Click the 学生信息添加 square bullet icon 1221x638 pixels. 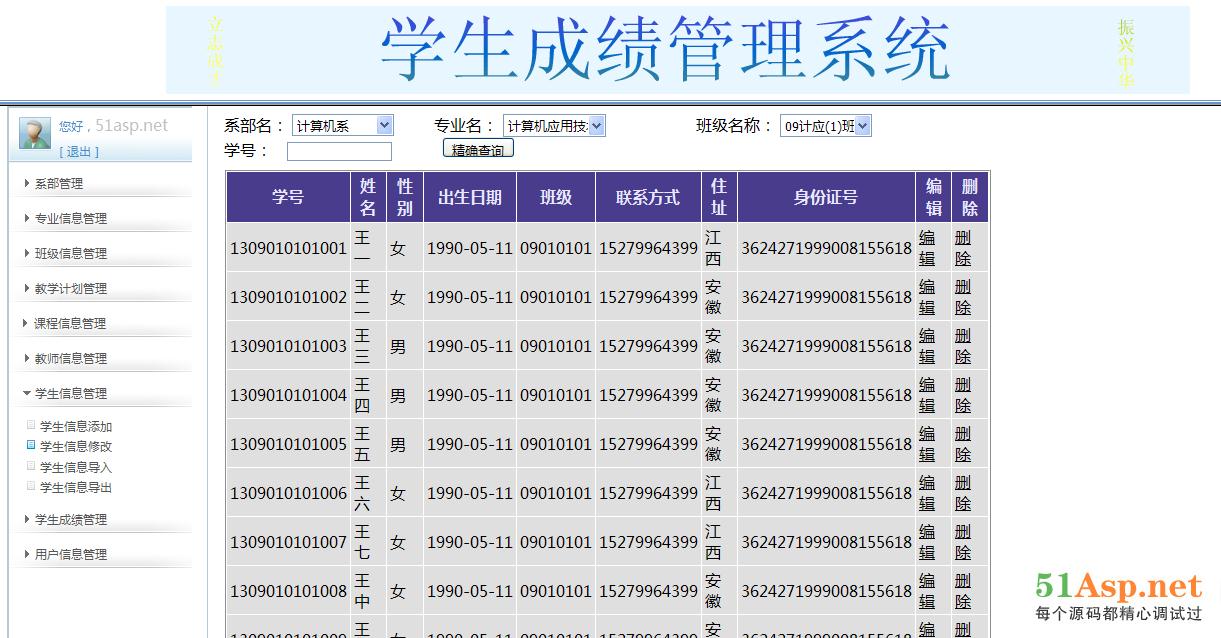[x=31, y=425]
